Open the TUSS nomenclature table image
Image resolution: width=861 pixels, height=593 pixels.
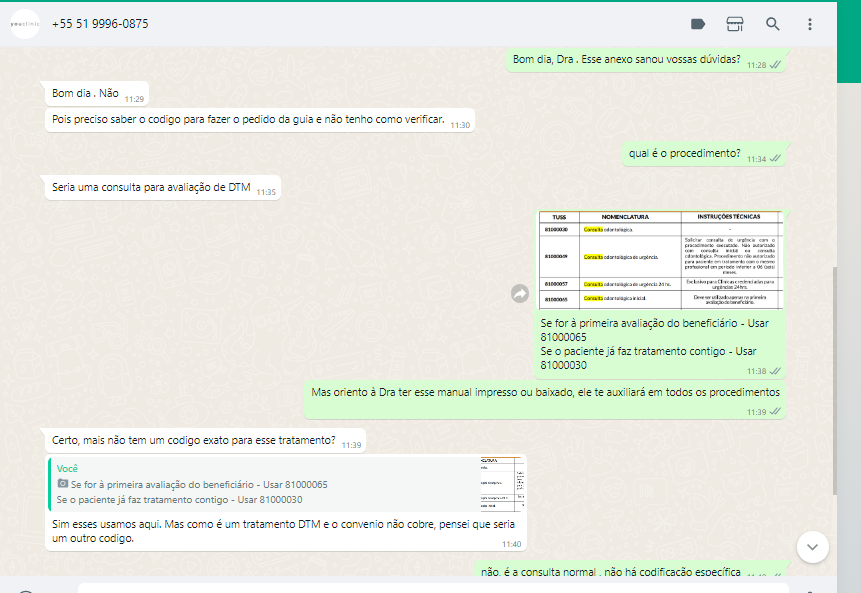pyautogui.click(x=661, y=260)
